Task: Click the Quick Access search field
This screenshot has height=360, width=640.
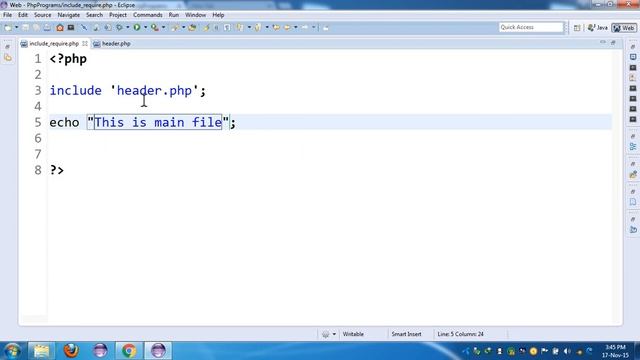Action: click(531, 27)
